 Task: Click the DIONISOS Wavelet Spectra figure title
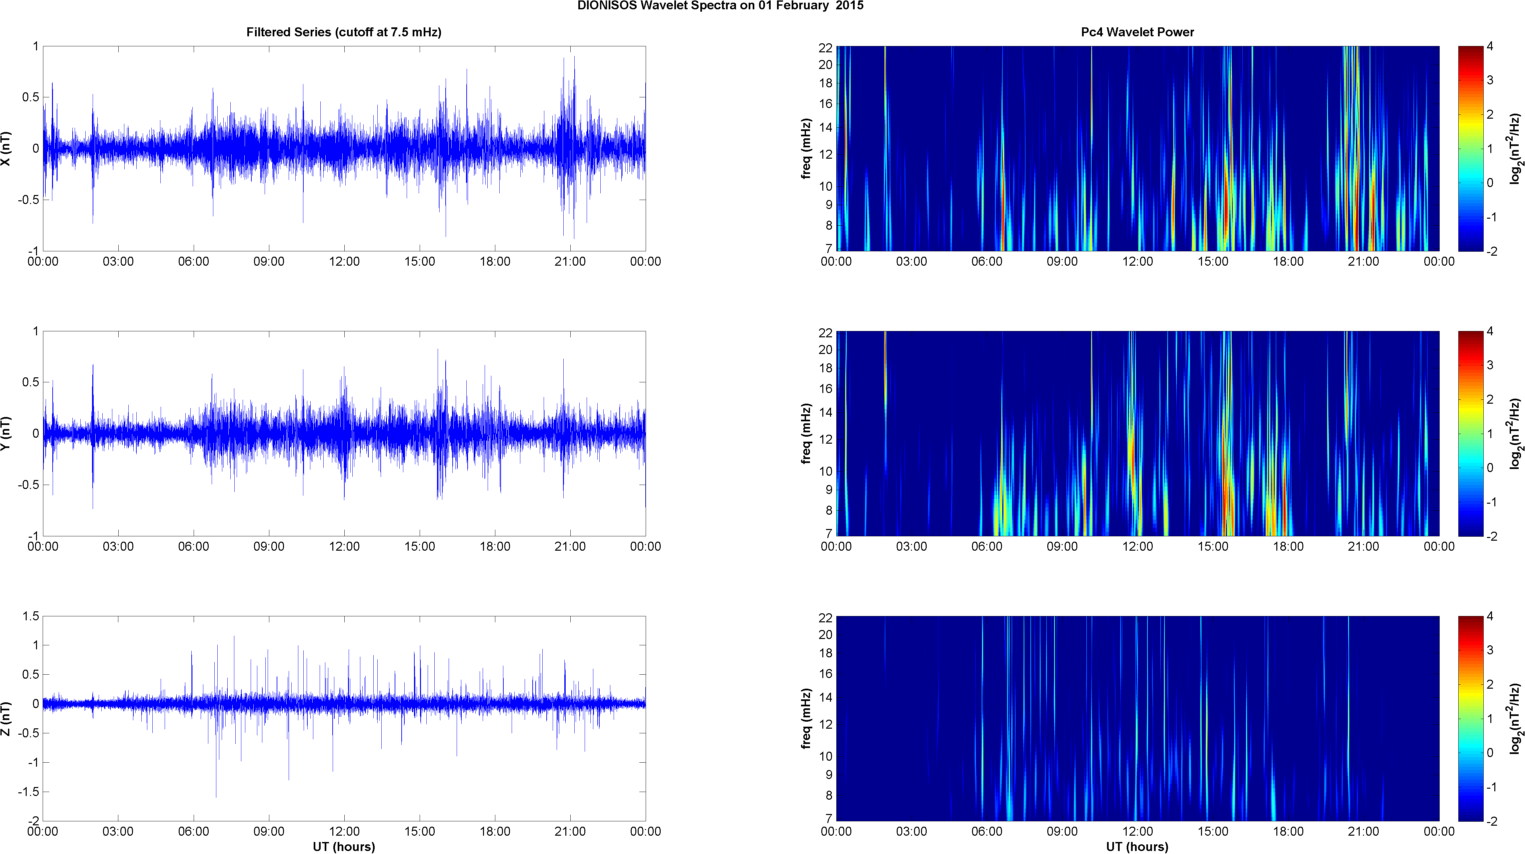pos(720,6)
